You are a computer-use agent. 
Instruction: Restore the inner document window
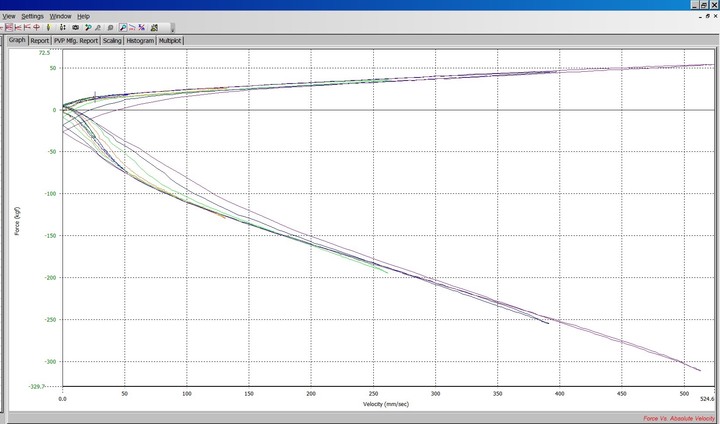tap(708, 16)
